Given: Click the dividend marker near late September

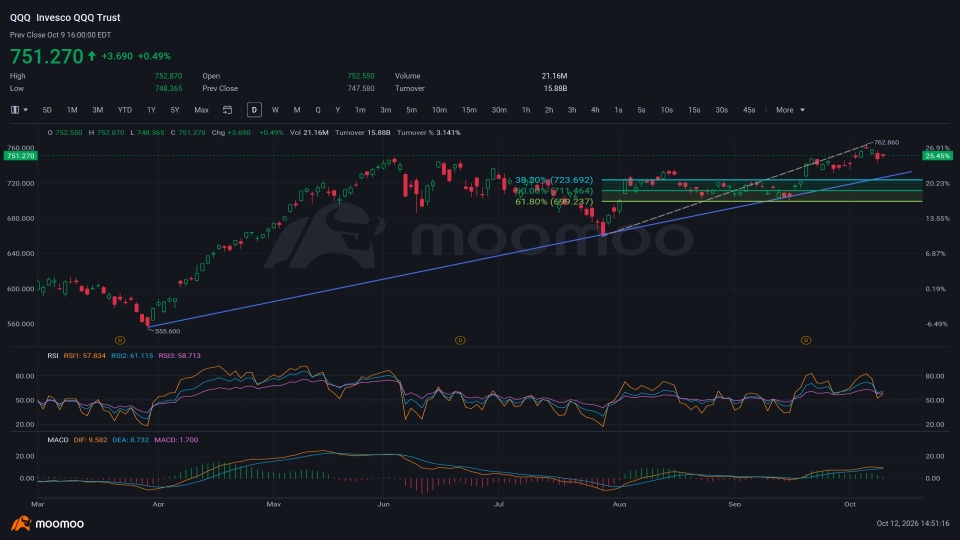Looking at the screenshot, I should click(x=806, y=340).
